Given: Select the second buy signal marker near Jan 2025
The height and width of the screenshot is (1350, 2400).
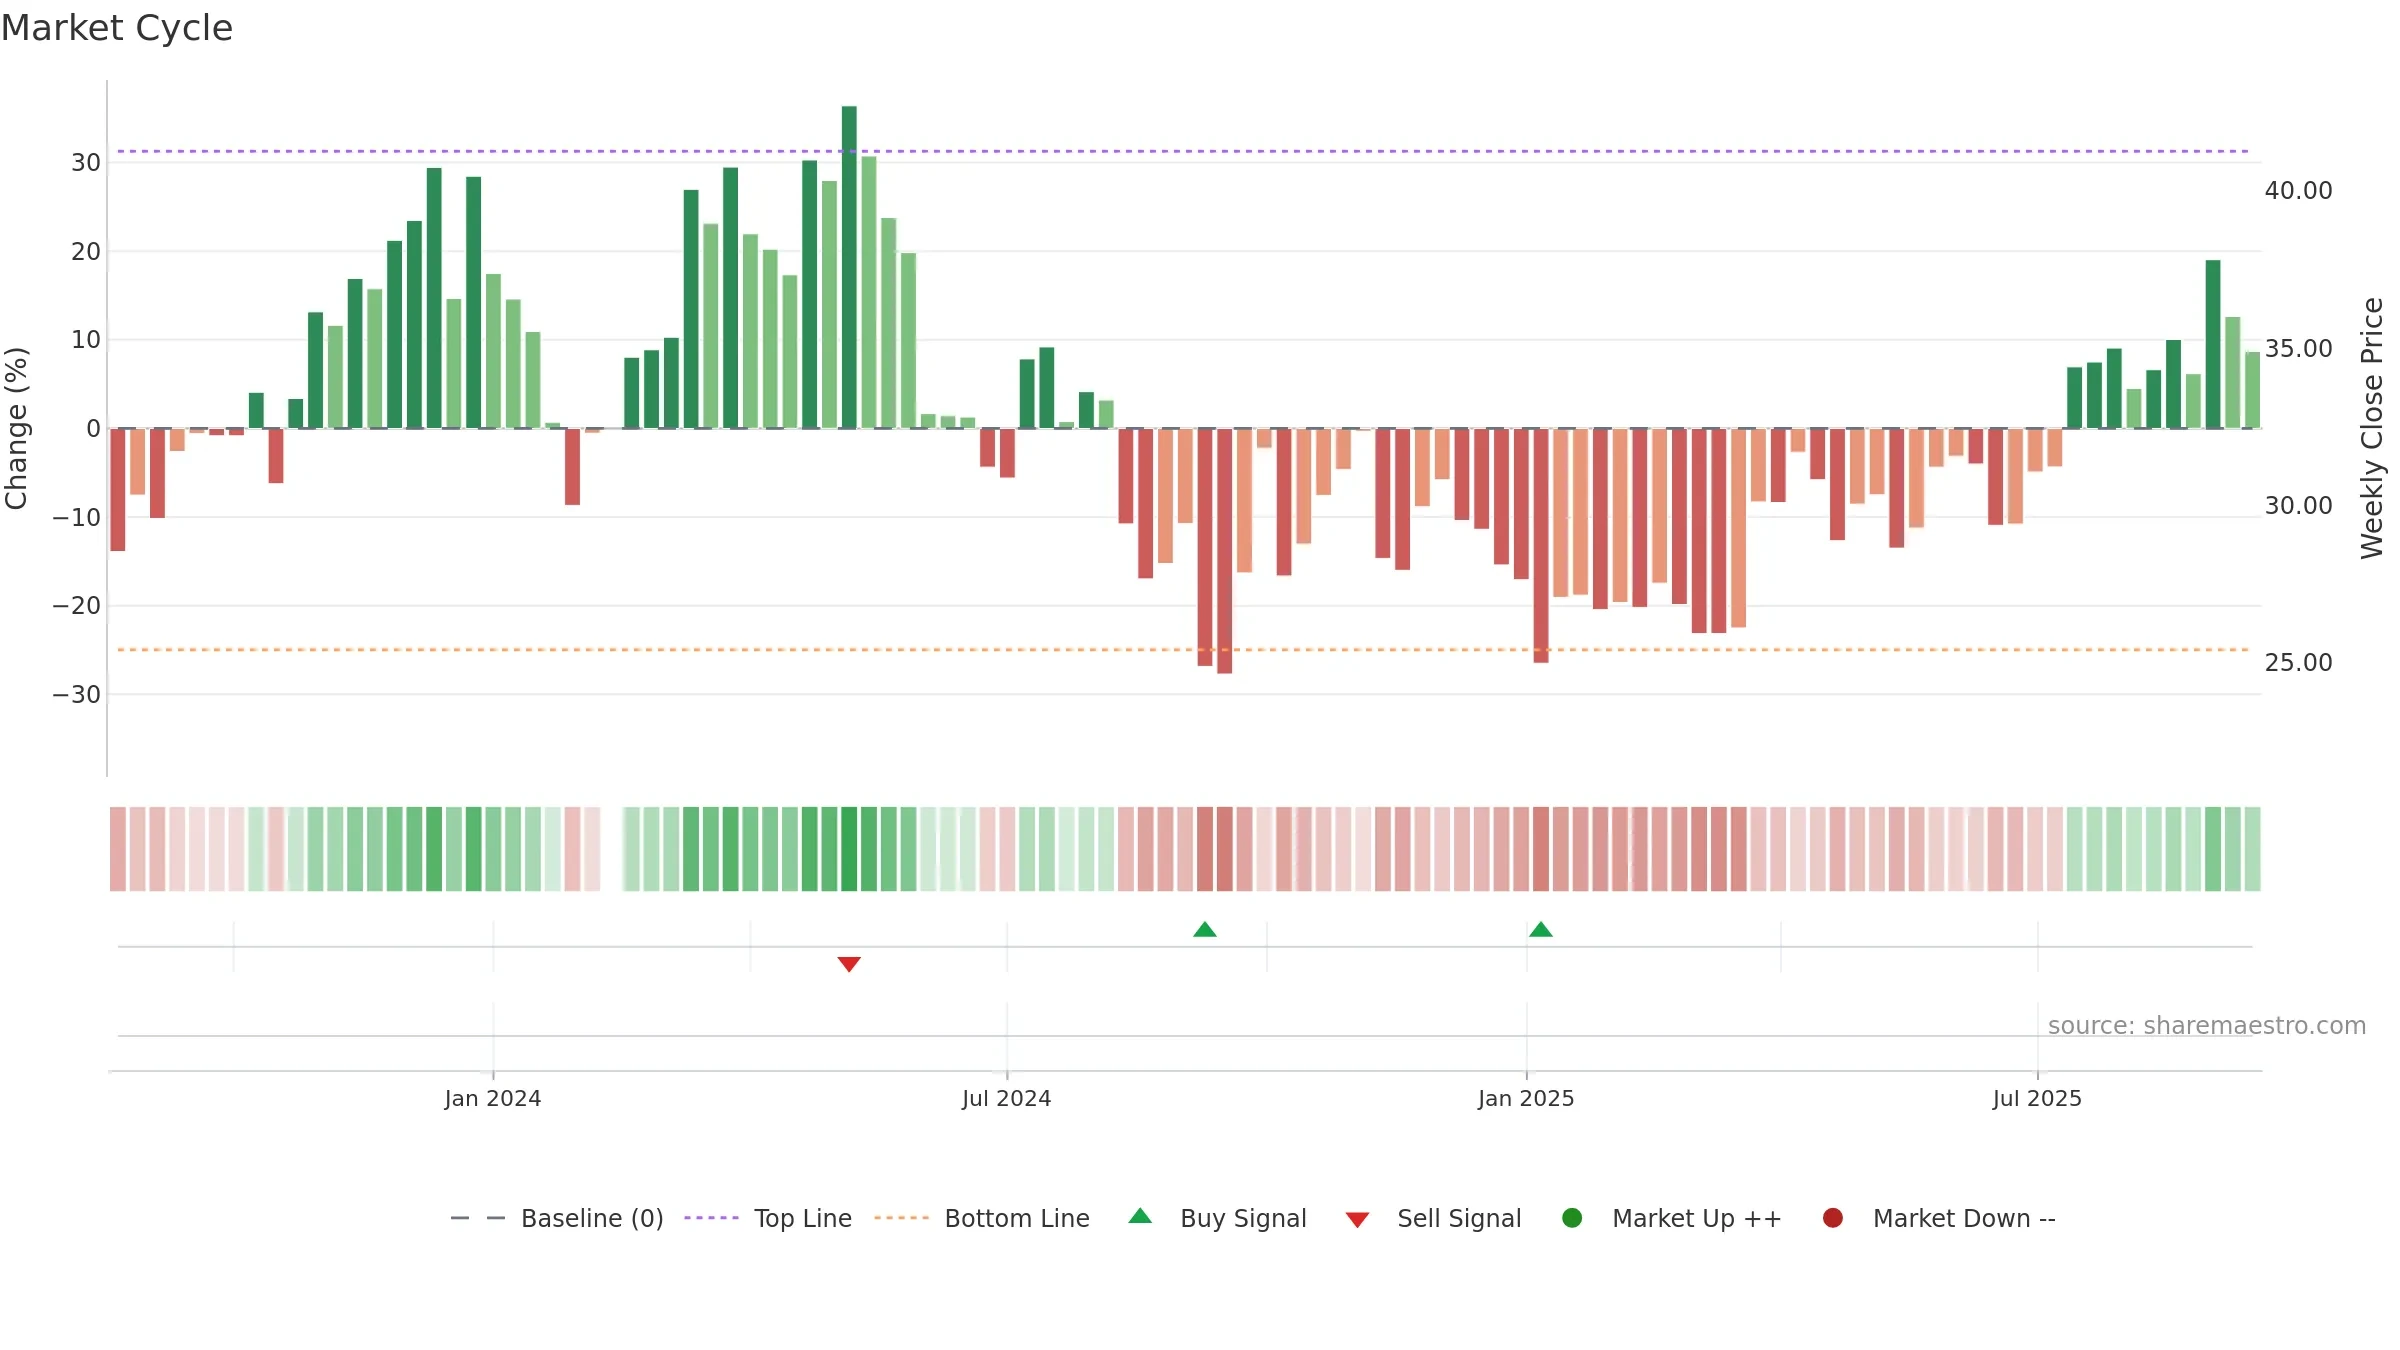Looking at the screenshot, I should point(1541,929).
